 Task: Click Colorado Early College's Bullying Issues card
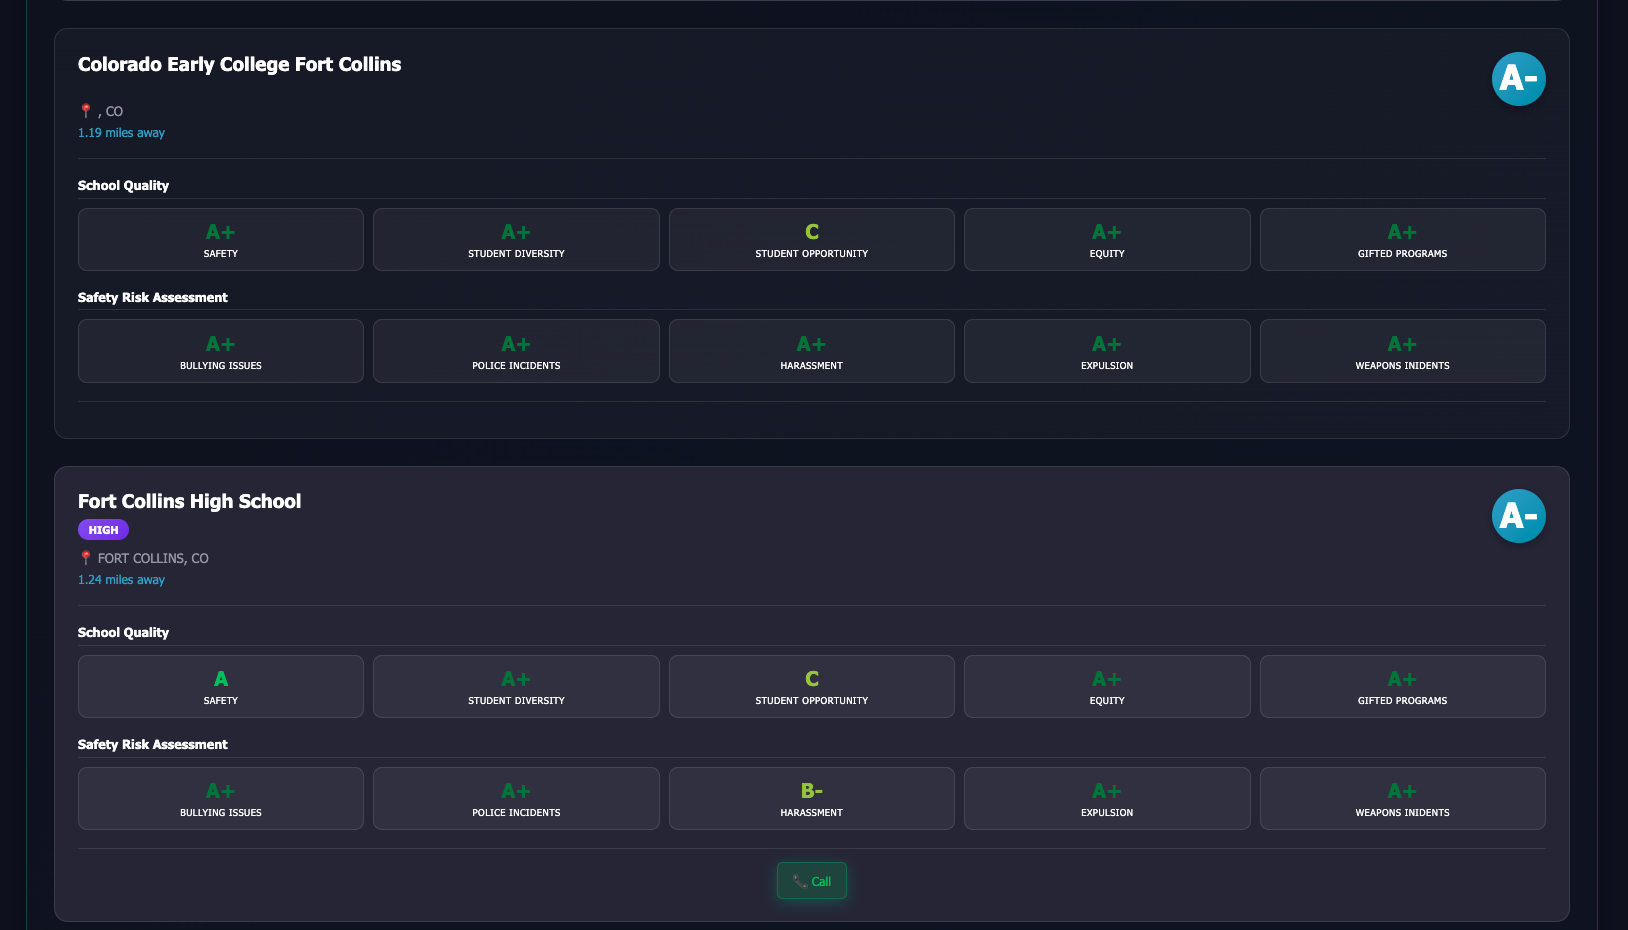coord(221,351)
